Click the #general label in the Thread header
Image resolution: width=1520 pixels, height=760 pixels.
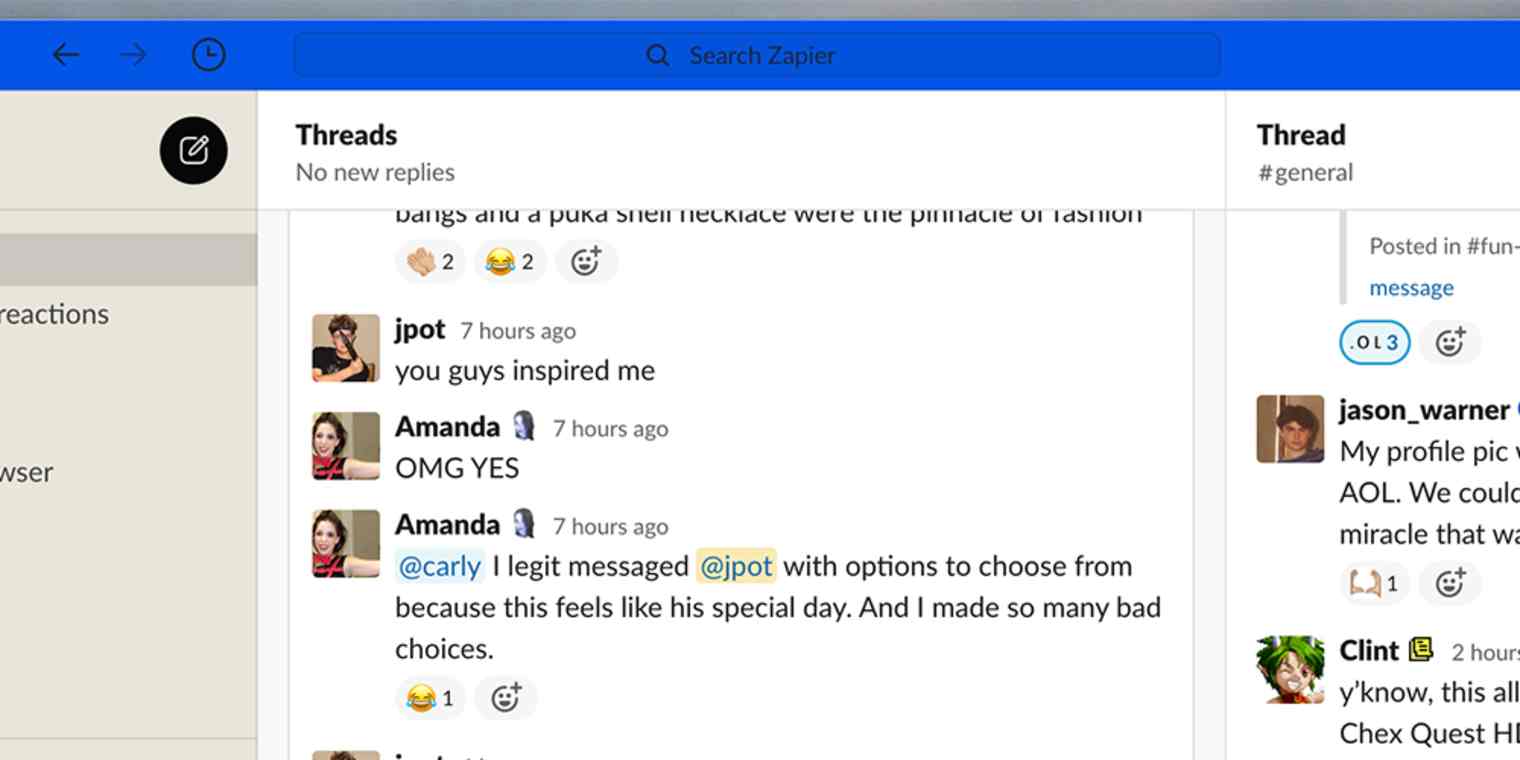[x=1305, y=172]
